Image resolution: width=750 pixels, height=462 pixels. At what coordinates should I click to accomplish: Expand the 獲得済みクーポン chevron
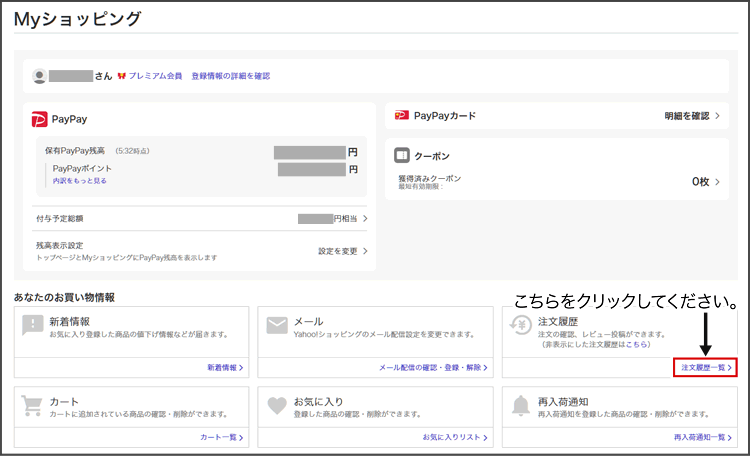(x=717, y=182)
